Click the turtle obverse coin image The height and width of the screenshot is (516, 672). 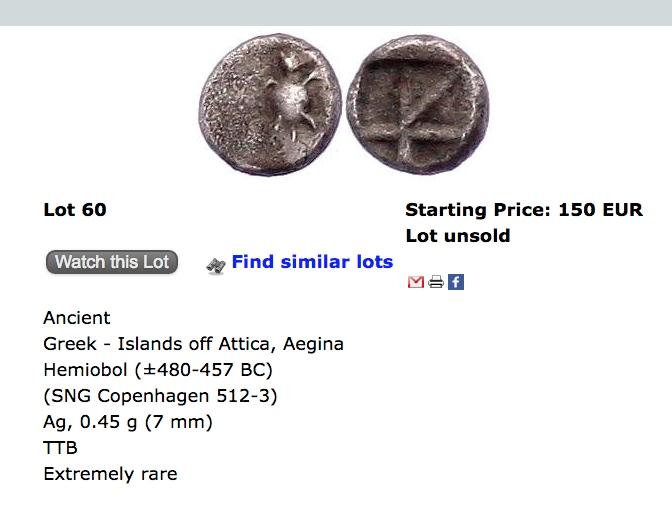[x=270, y=103]
